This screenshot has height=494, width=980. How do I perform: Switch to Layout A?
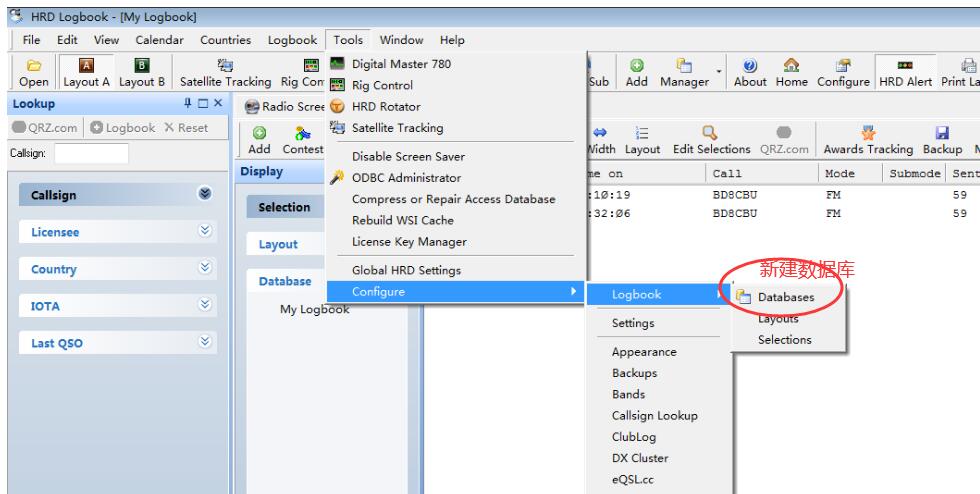pyautogui.click(x=86, y=73)
